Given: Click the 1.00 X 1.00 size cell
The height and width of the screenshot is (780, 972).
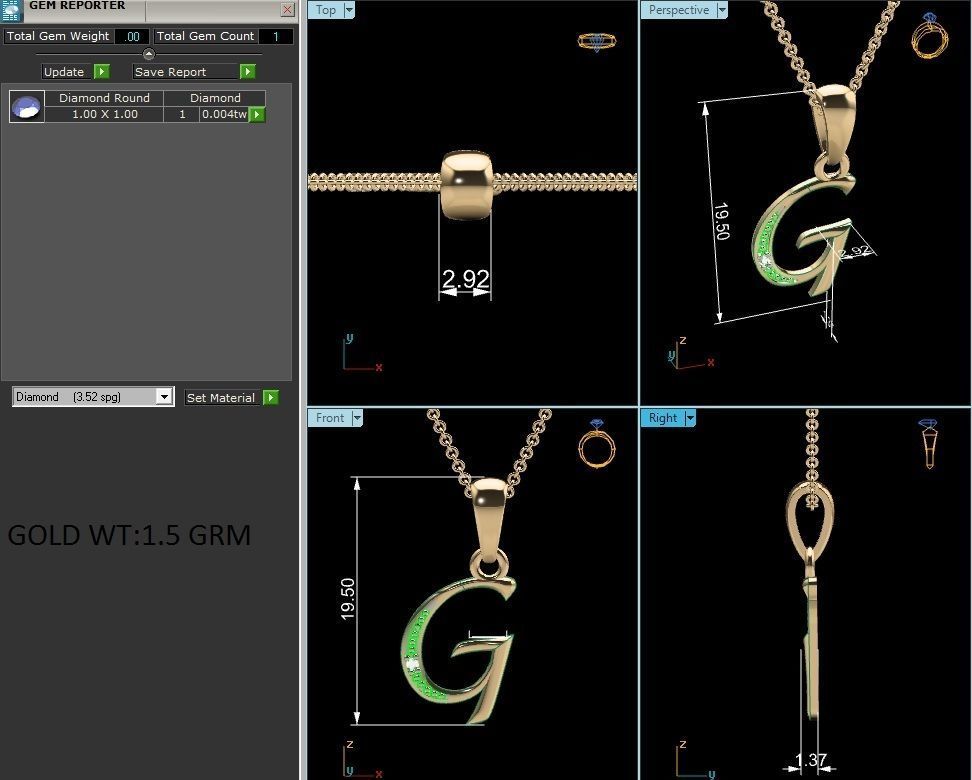Looking at the screenshot, I should coord(104,114).
